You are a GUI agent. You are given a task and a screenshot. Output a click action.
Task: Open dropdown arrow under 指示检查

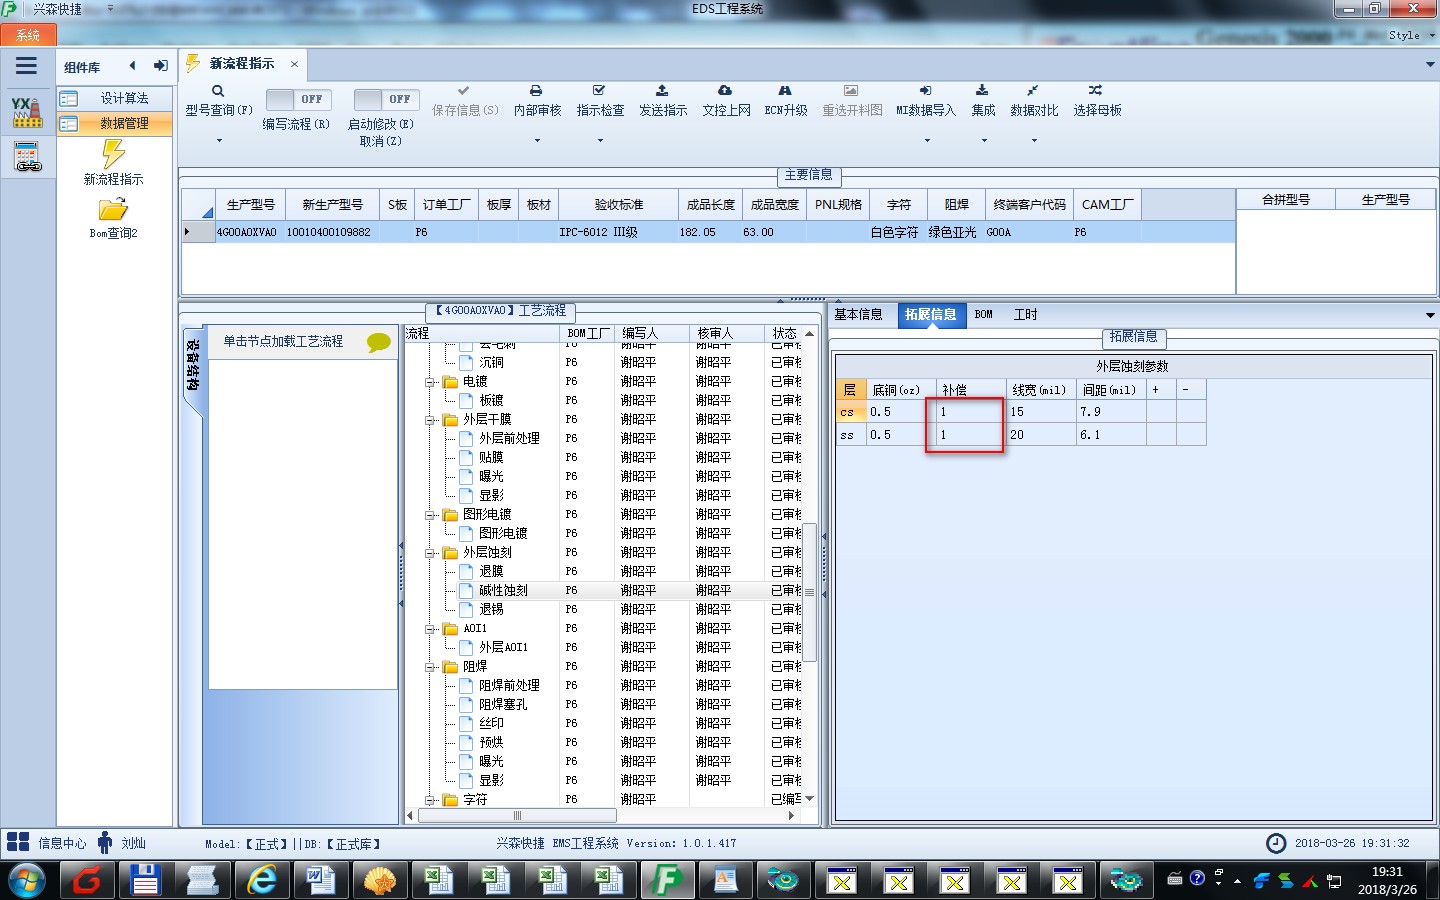click(x=600, y=141)
